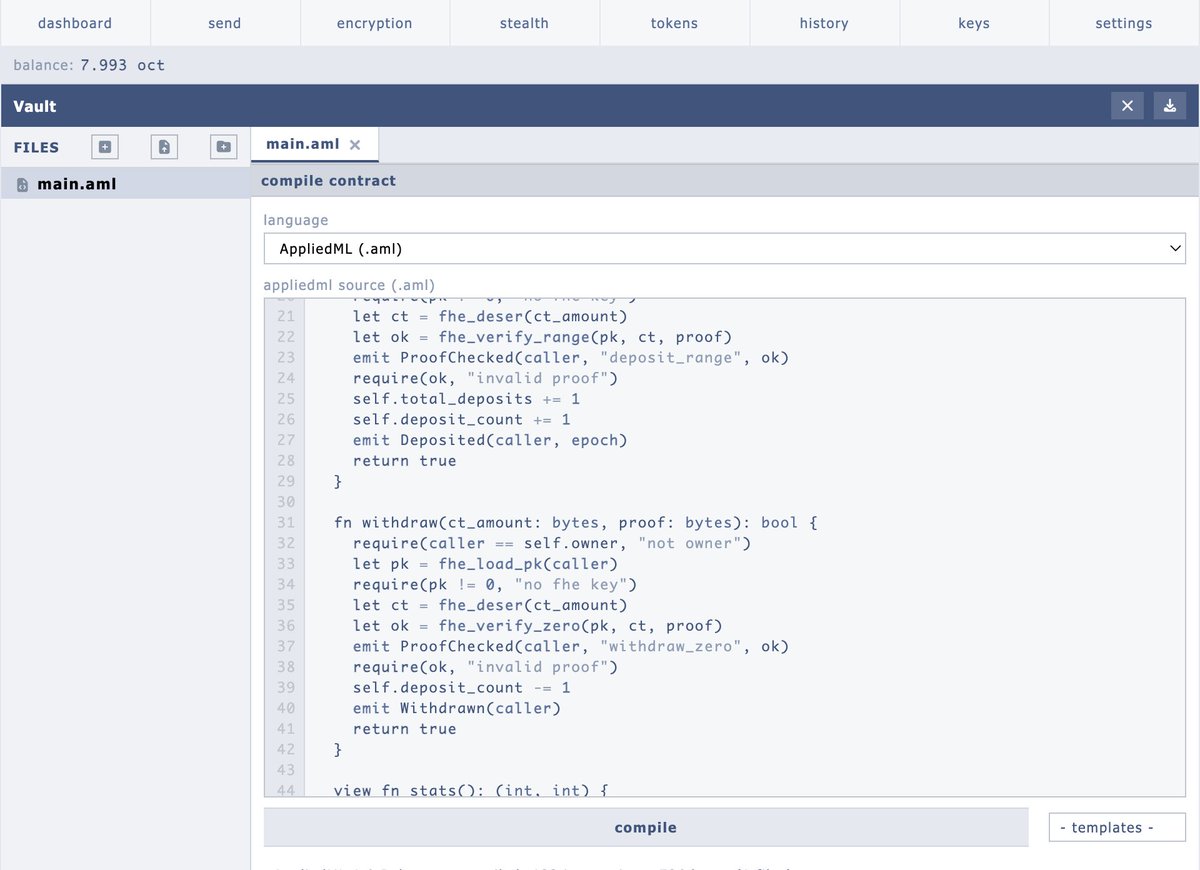Click inside code line 'fn withdraw(ct_amount: bytes, proof: bytes): bool {'

576,523
